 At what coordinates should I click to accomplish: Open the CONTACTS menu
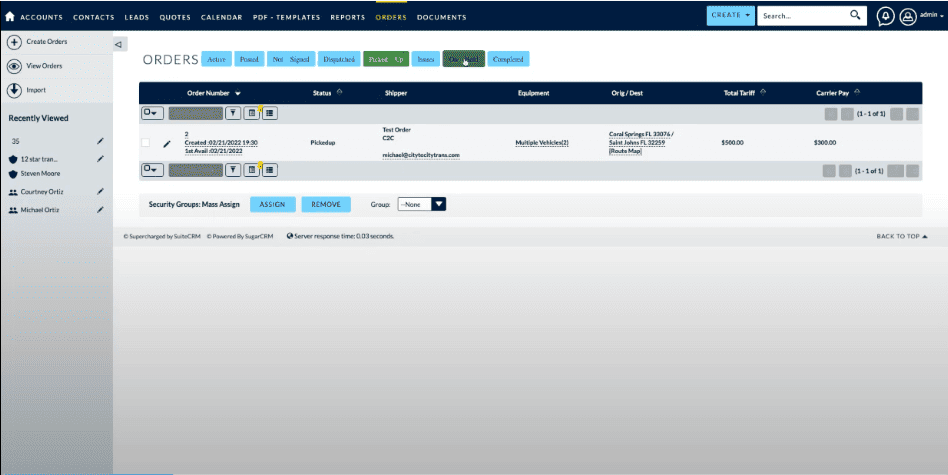coord(94,18)
